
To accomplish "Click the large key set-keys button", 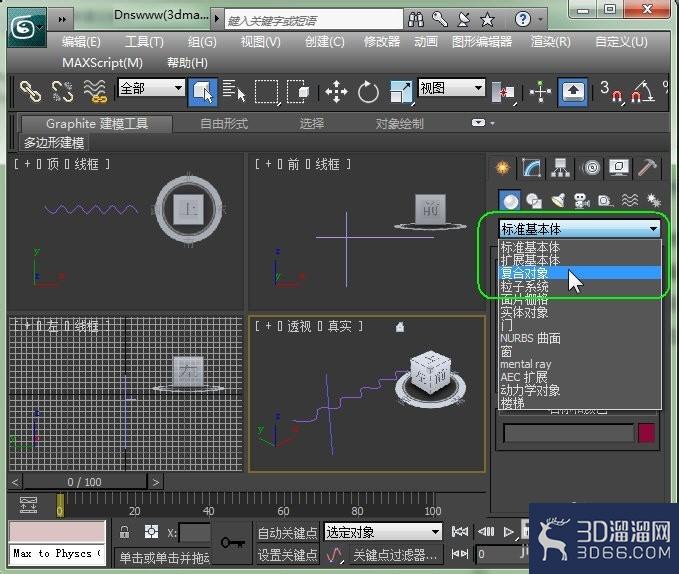I will (233, 542).
